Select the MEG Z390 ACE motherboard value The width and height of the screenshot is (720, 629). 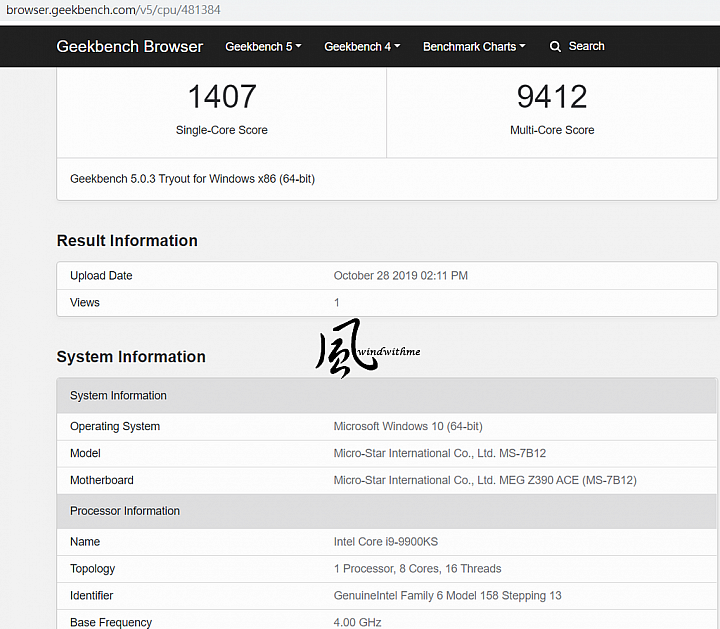(x=485, y=480)
